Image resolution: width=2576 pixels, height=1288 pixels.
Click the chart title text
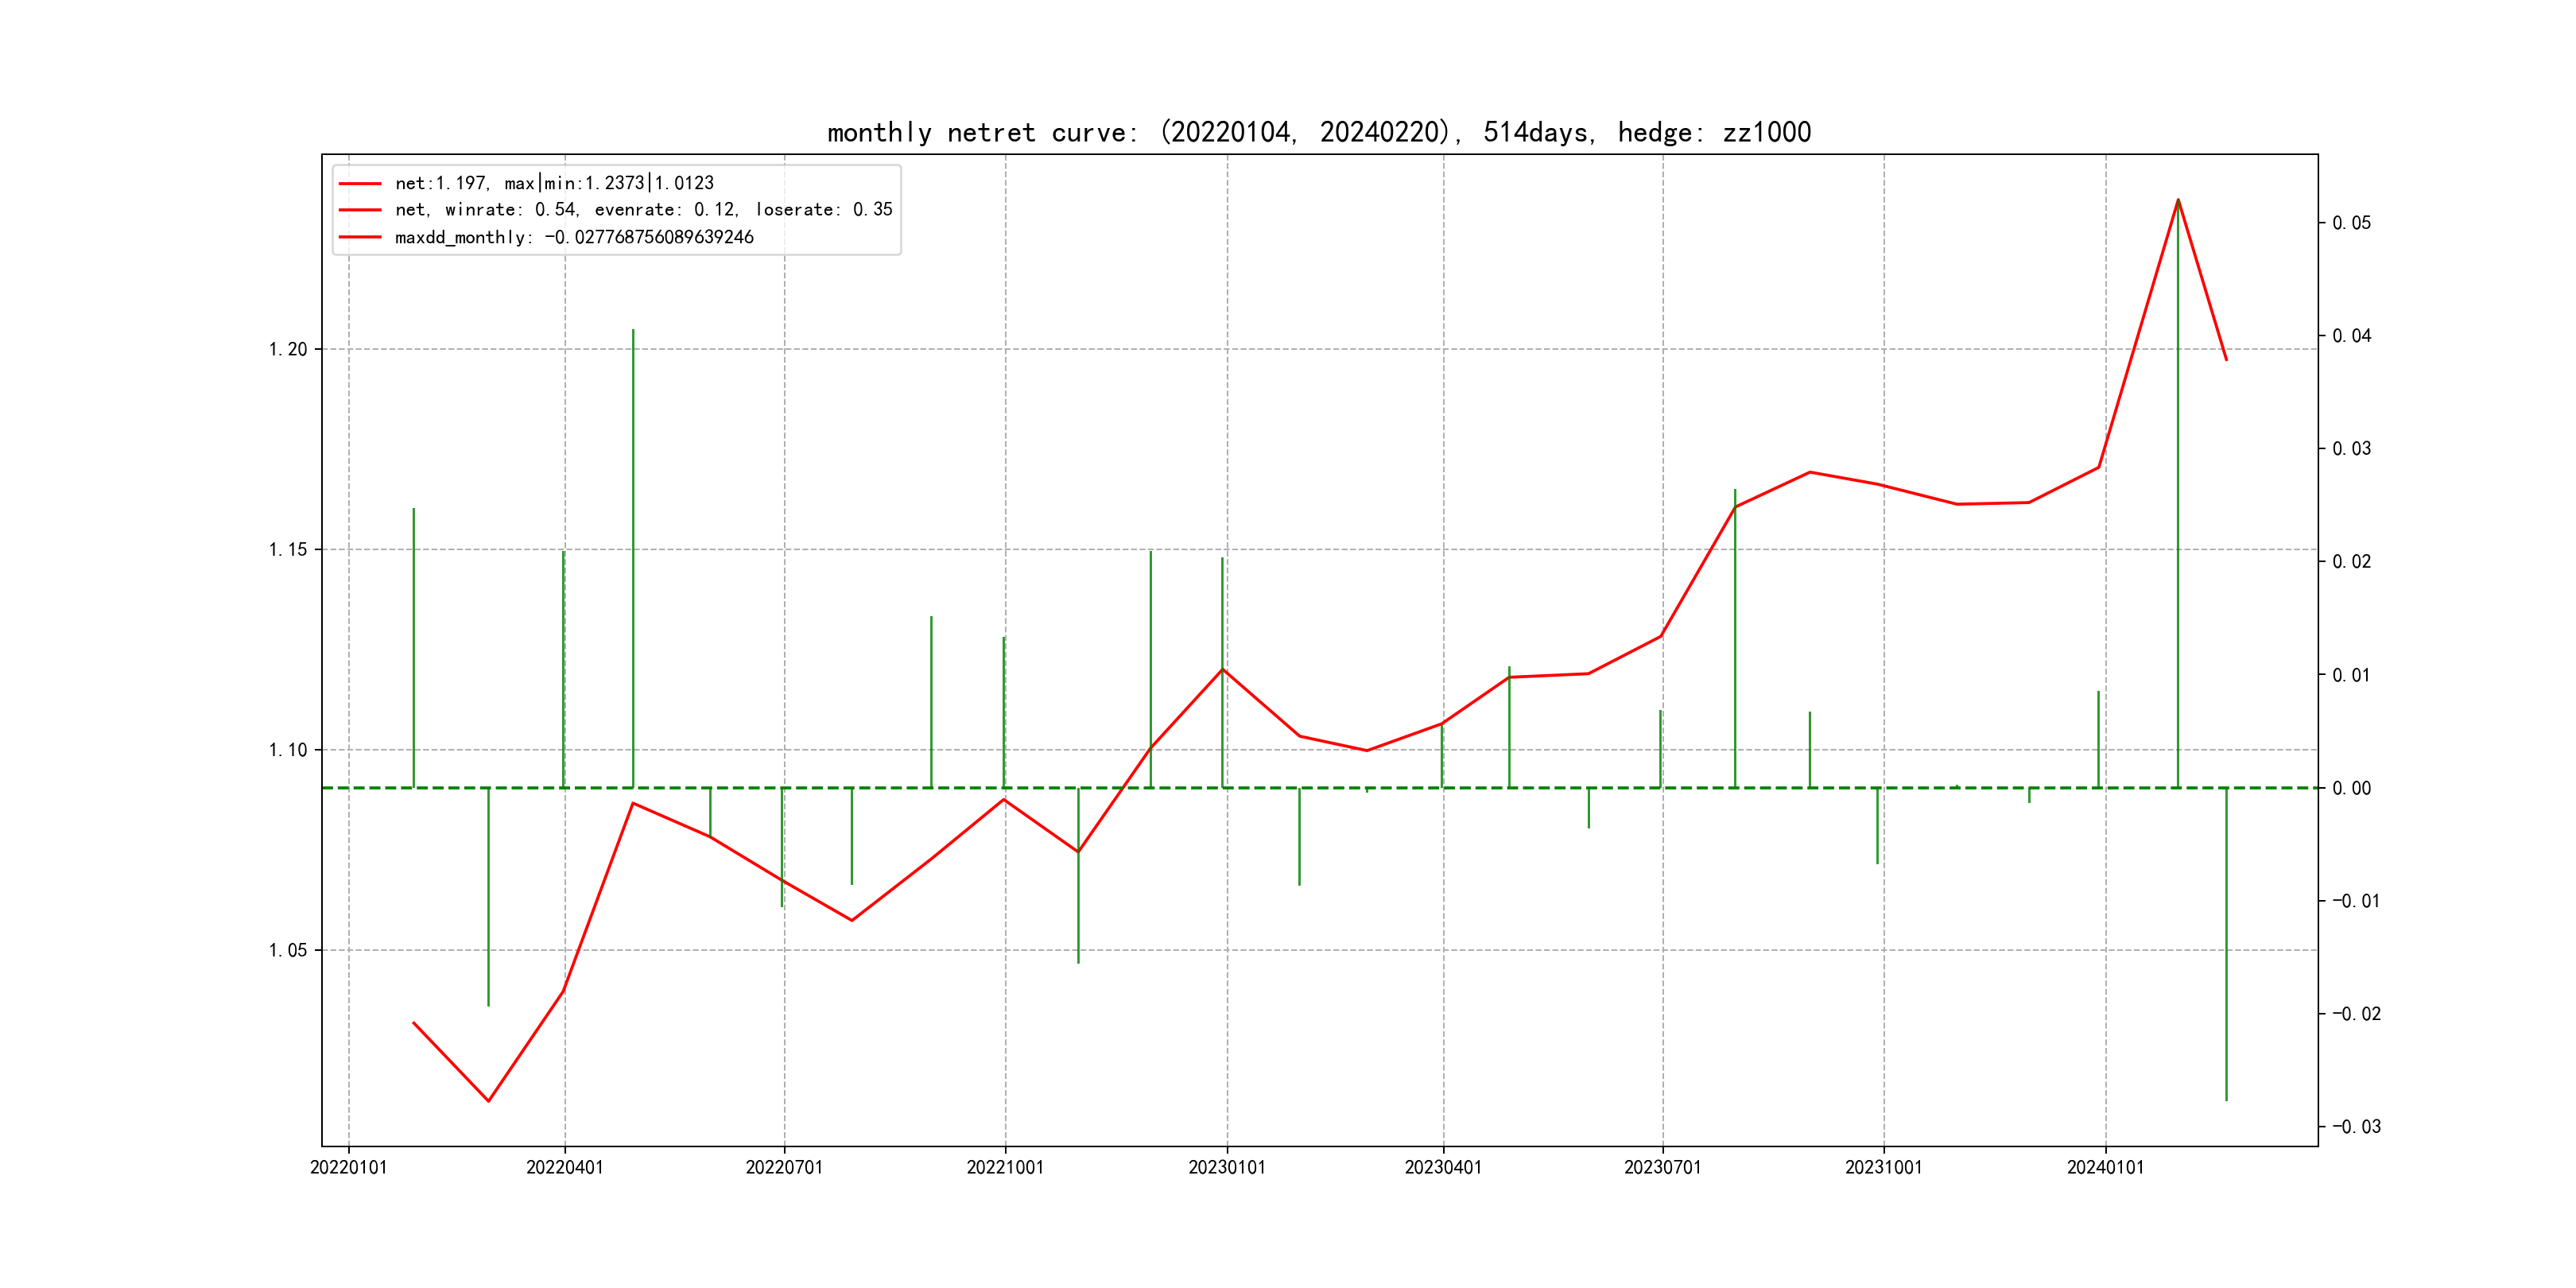click(1319, 132)
